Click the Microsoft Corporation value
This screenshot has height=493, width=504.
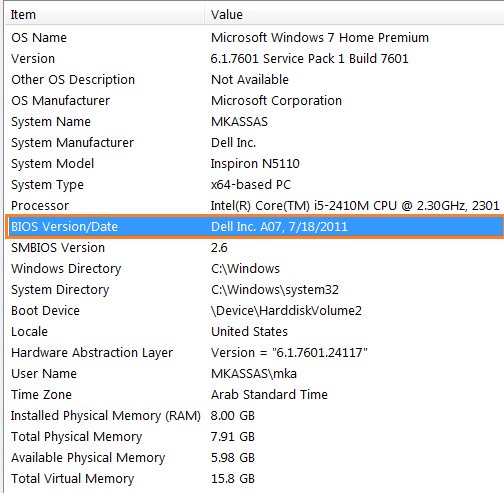276,101
